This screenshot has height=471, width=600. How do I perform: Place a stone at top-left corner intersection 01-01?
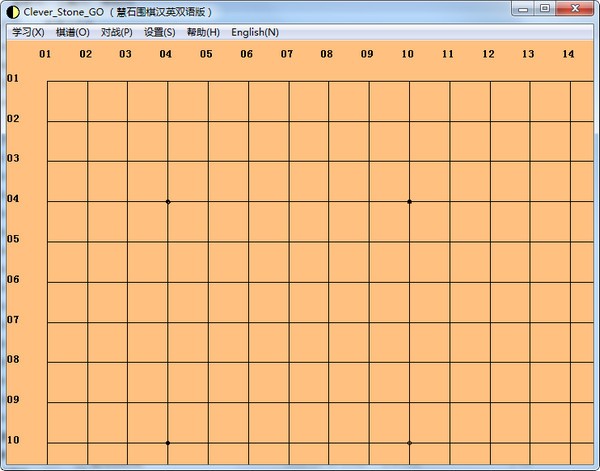pos(47,81)
